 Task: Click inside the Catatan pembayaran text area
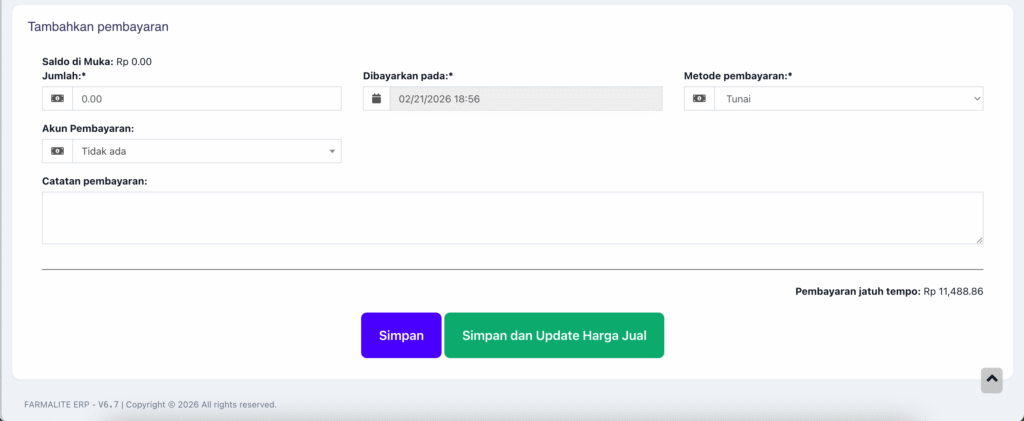pos(512,218)
